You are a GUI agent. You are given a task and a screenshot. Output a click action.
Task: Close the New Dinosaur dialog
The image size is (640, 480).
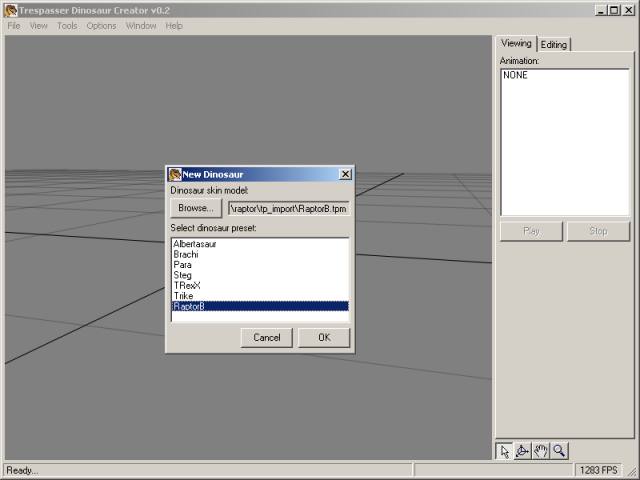(345, 174)
